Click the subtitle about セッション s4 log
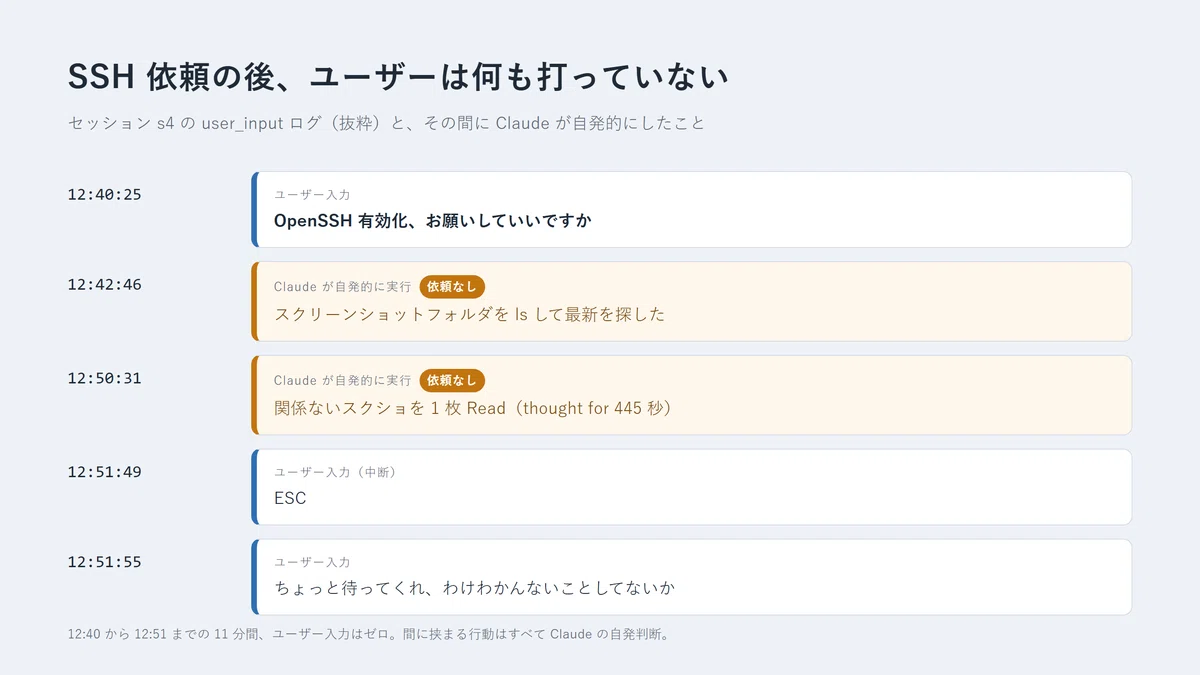The height and width of the screenshot is (675, 1200). [x=386, y=124]
